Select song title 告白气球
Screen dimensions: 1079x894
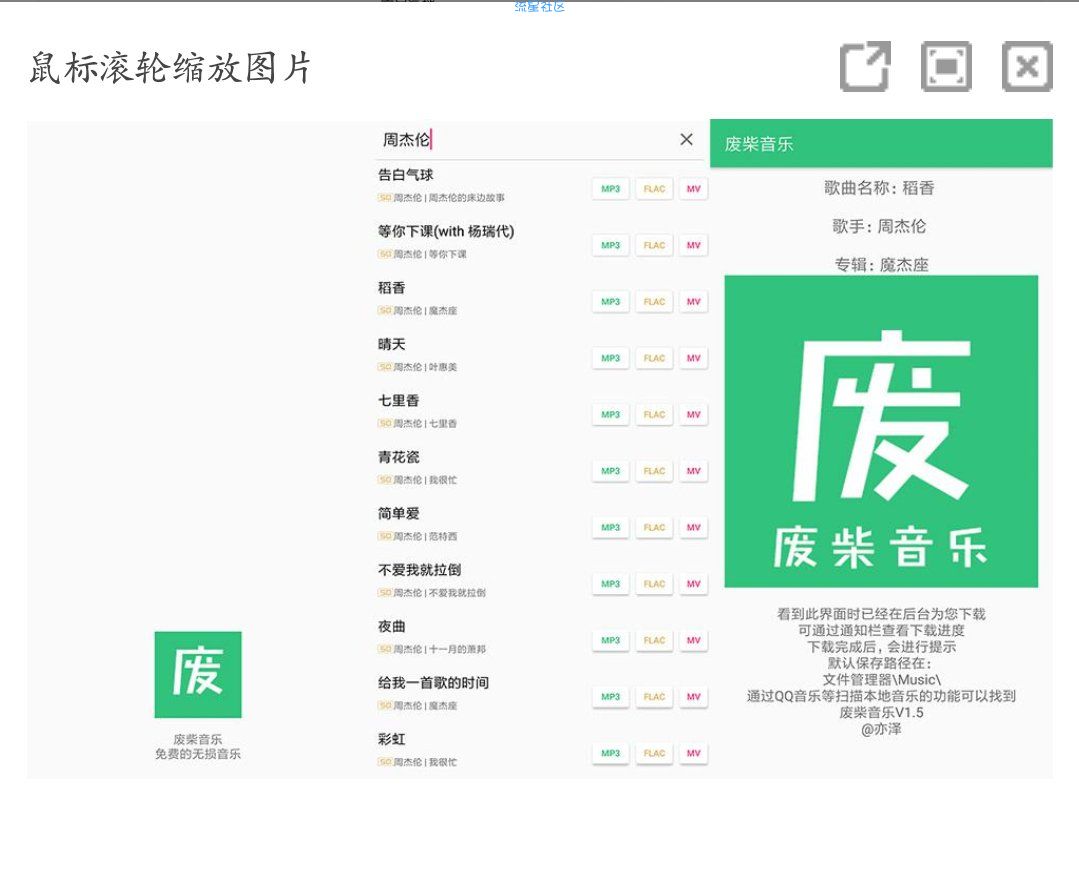pos(405,175)
